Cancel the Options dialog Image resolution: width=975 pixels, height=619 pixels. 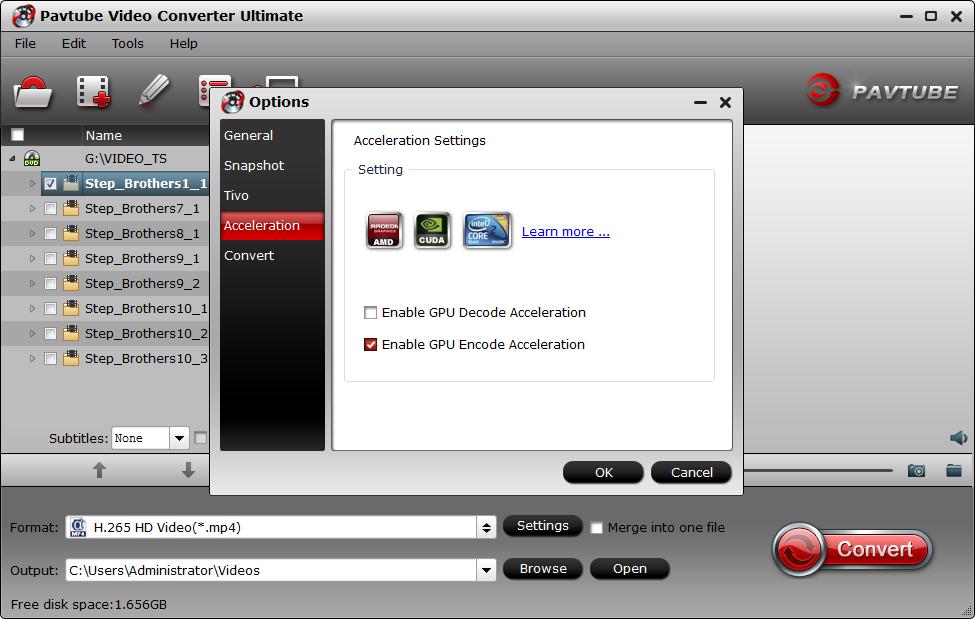pos(691,472)
